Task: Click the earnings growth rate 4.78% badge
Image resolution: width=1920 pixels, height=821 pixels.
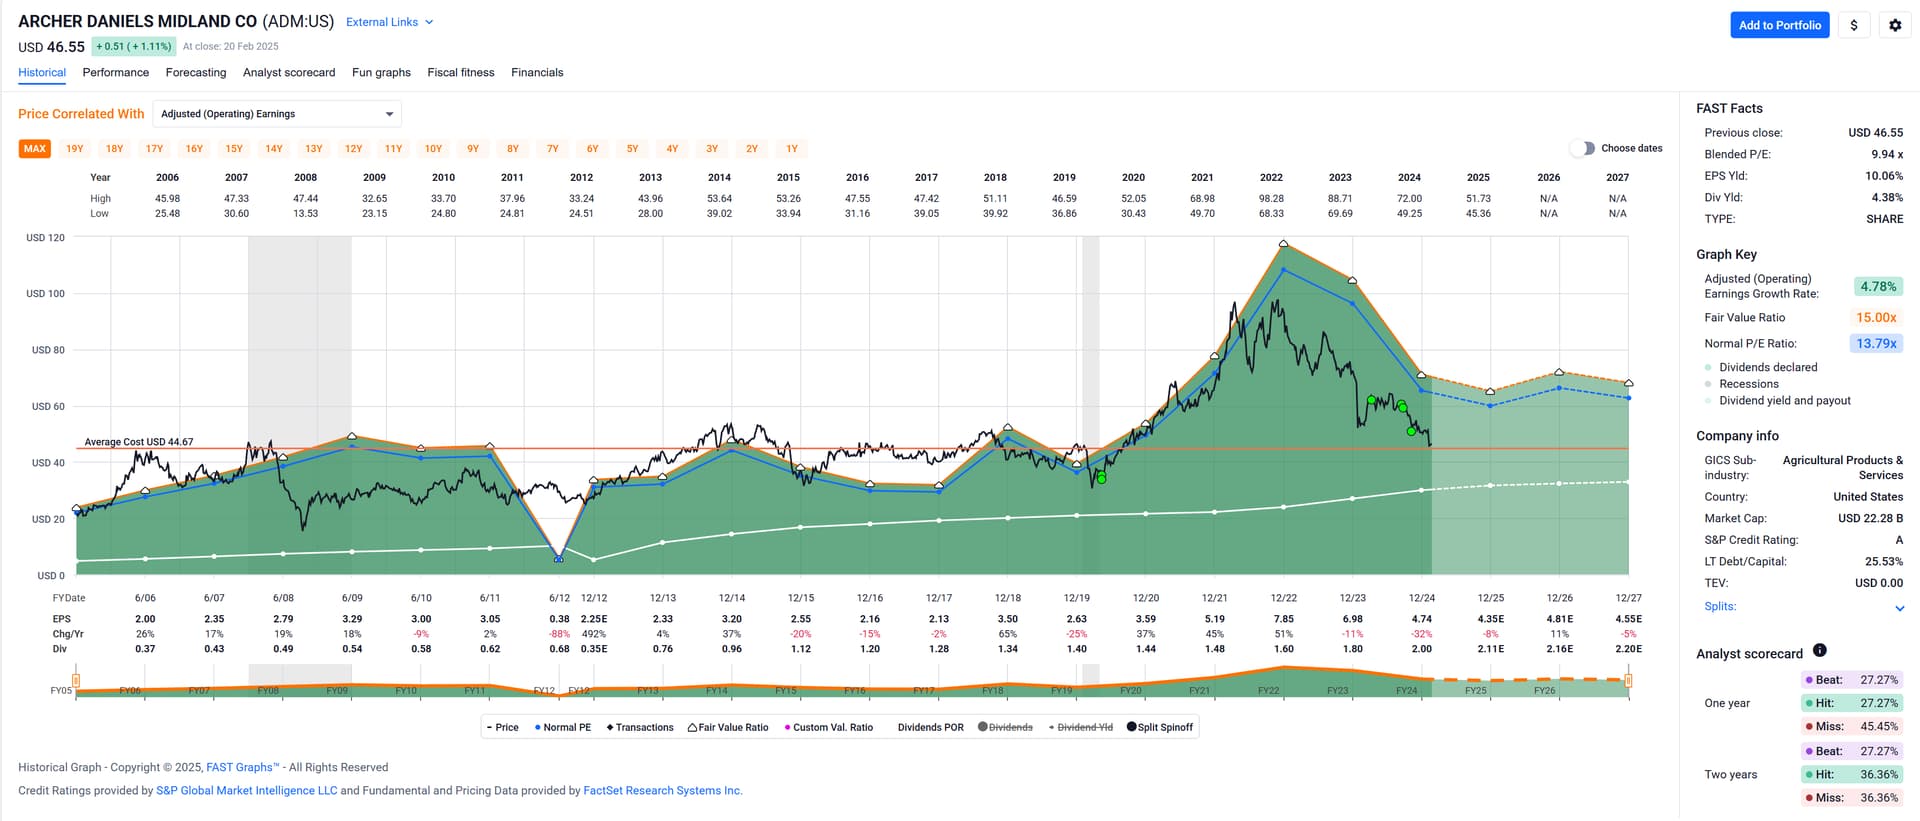Action: point(1878,286)
